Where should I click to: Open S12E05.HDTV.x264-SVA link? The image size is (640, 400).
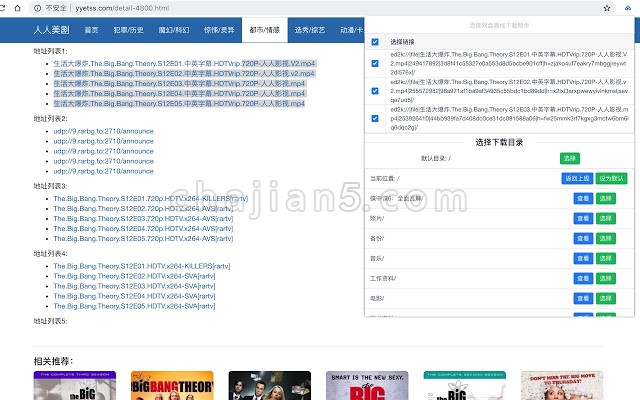pyautogui.click(x=134, y=306)
